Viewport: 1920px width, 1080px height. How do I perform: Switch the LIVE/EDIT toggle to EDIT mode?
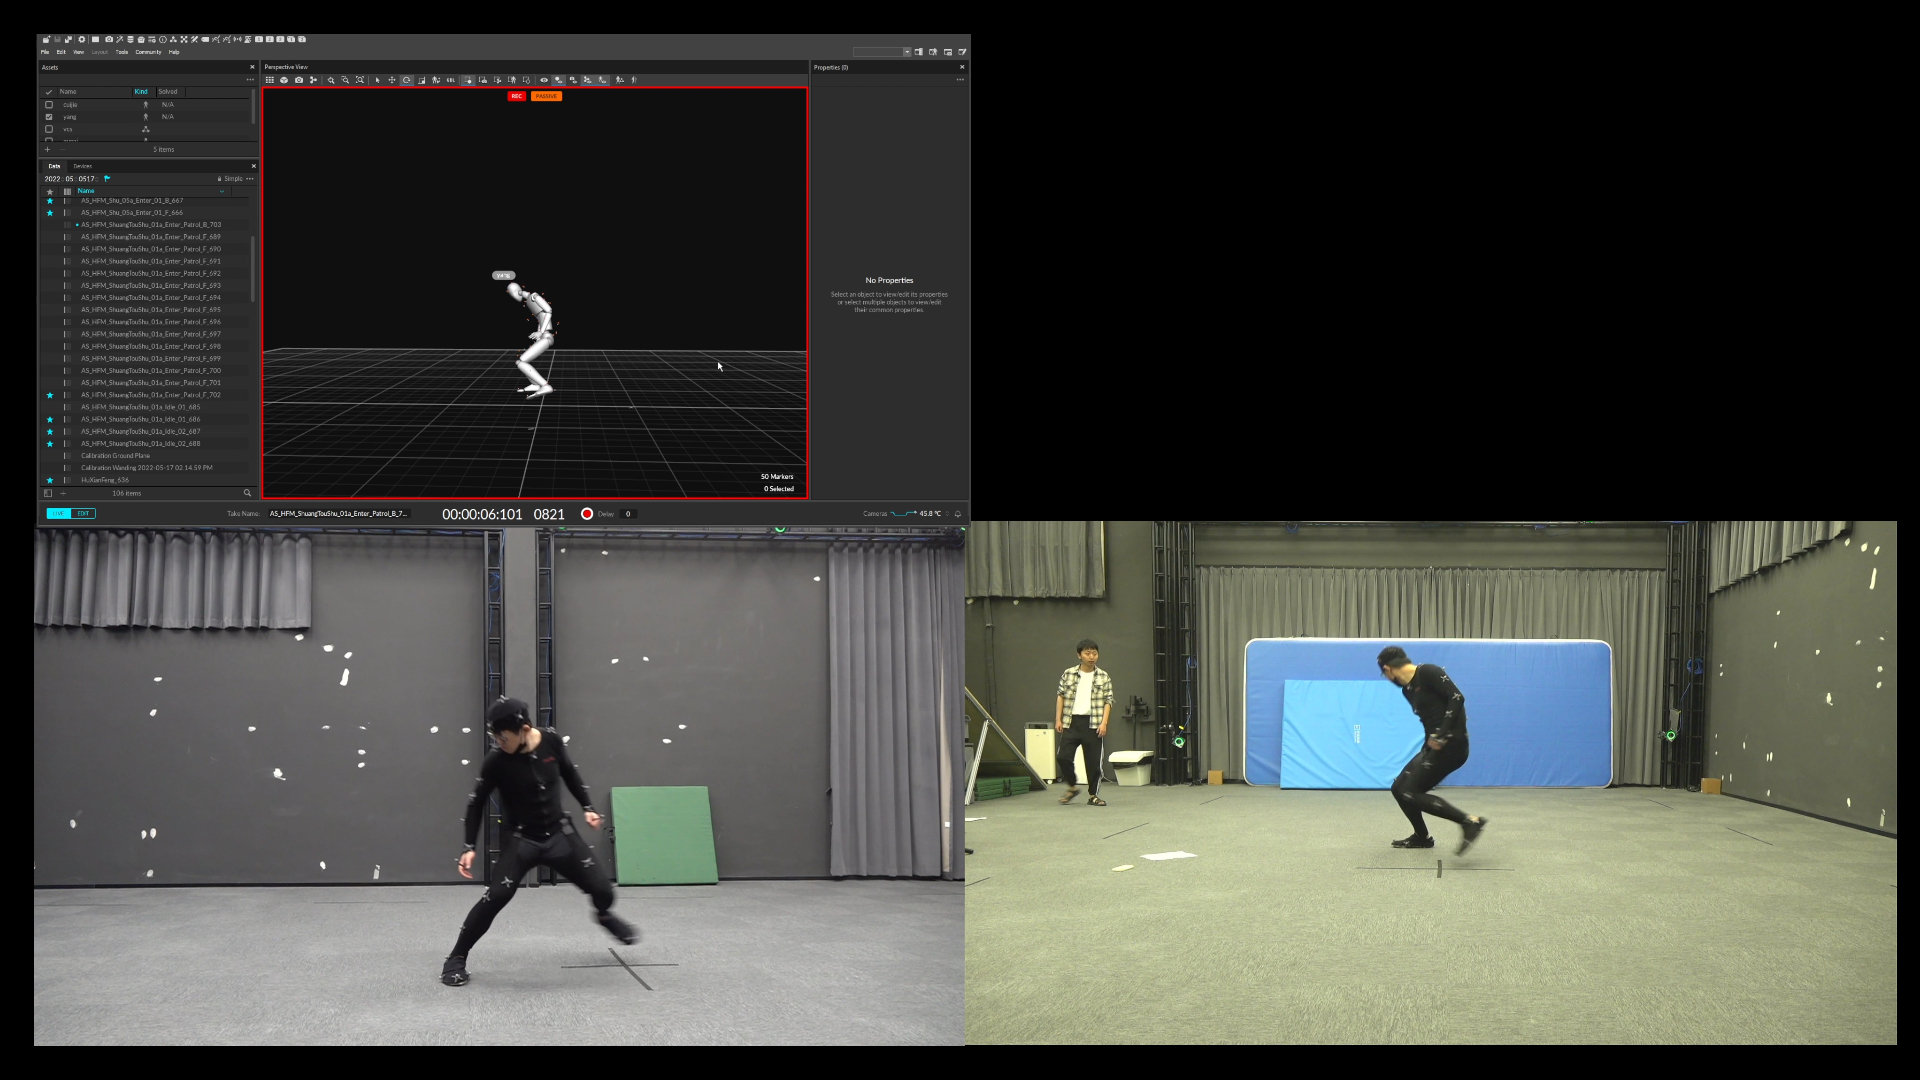click(x=83, y=514)
